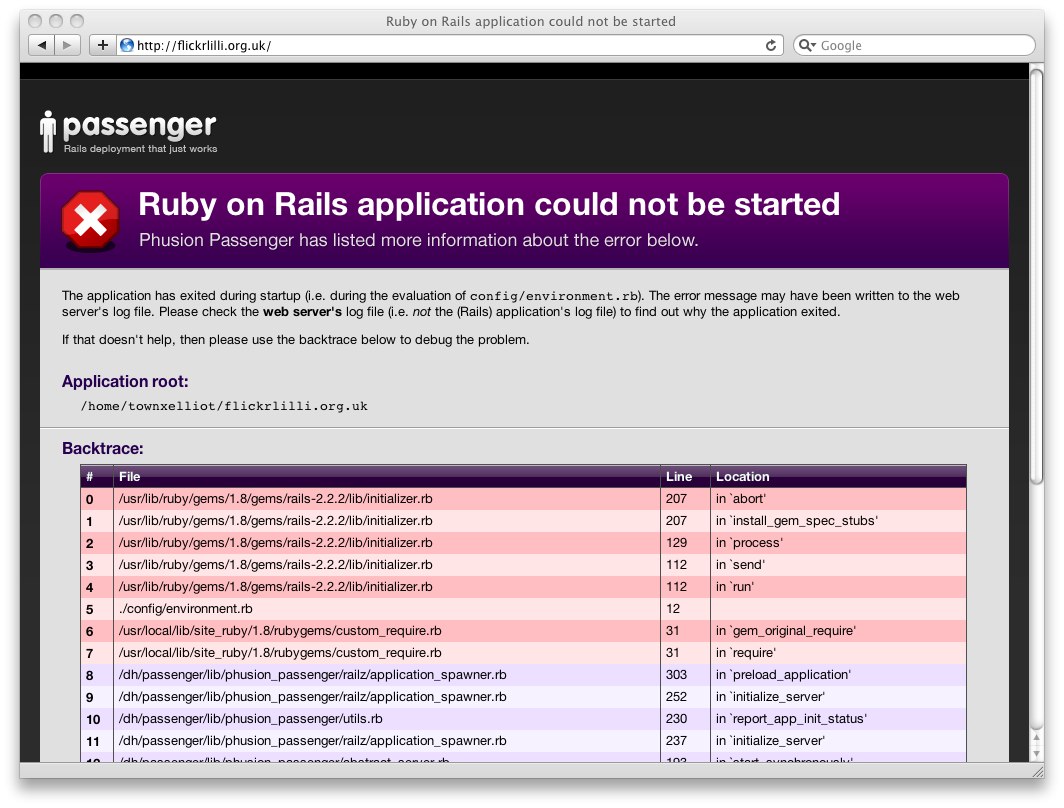Click the file path ending utils.rb
The image size is (1064, 808).
(x=250, y=718)
